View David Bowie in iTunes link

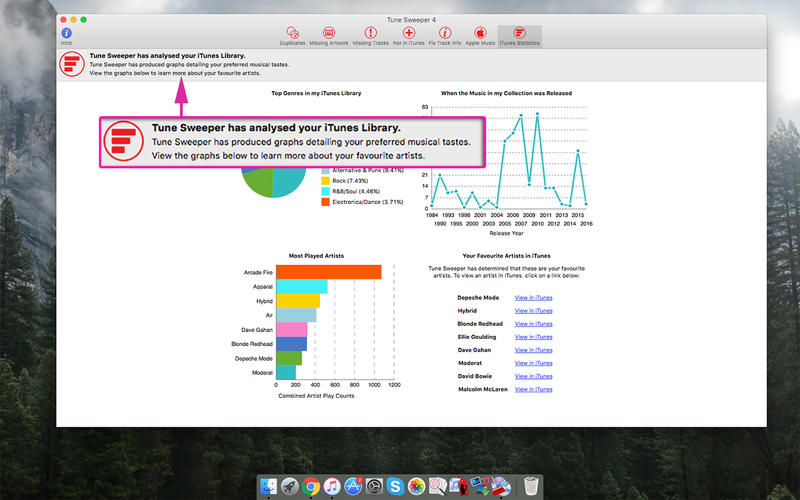click(x=533, y=376)
